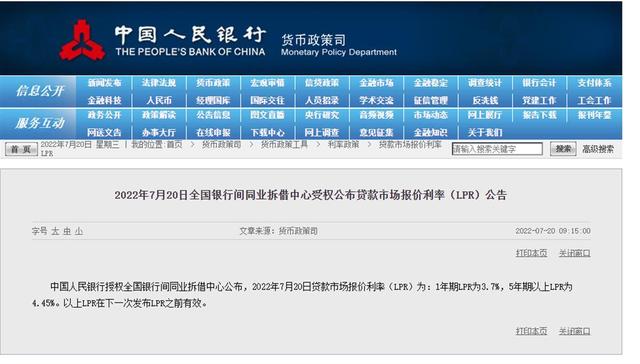Select the 反洗钱 menu item

coord(485,100)
